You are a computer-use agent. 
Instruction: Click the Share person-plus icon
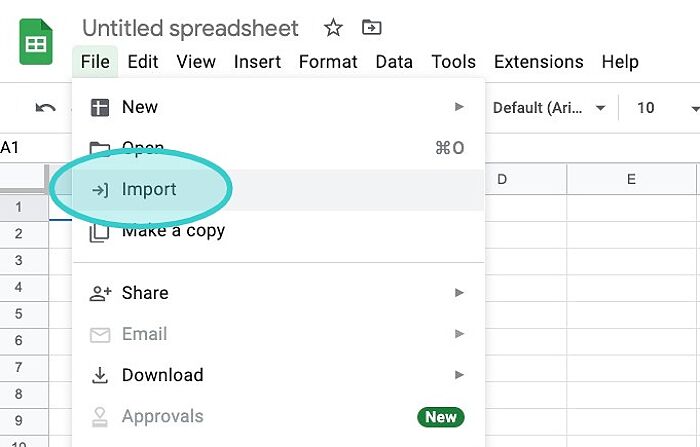[100, 293]
